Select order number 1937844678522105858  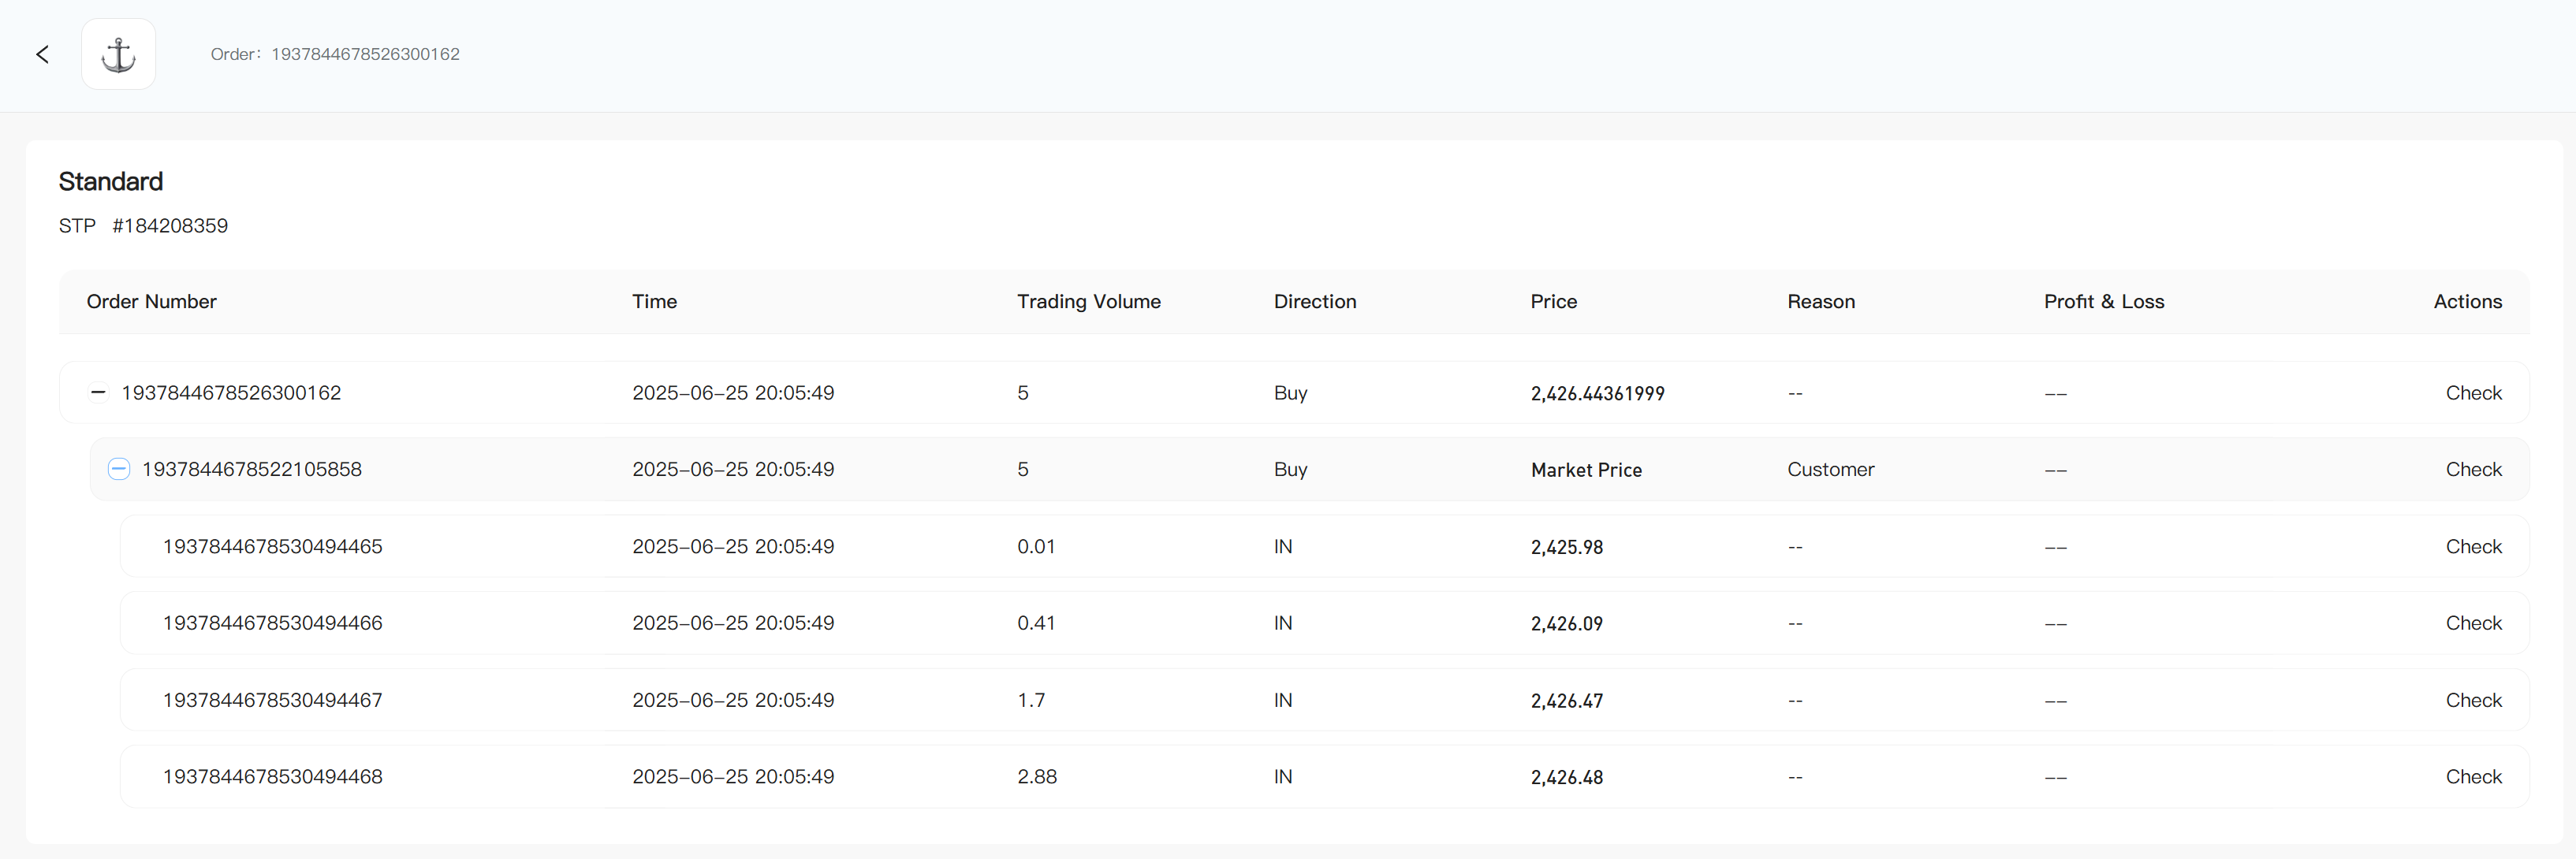click(252, 469)
